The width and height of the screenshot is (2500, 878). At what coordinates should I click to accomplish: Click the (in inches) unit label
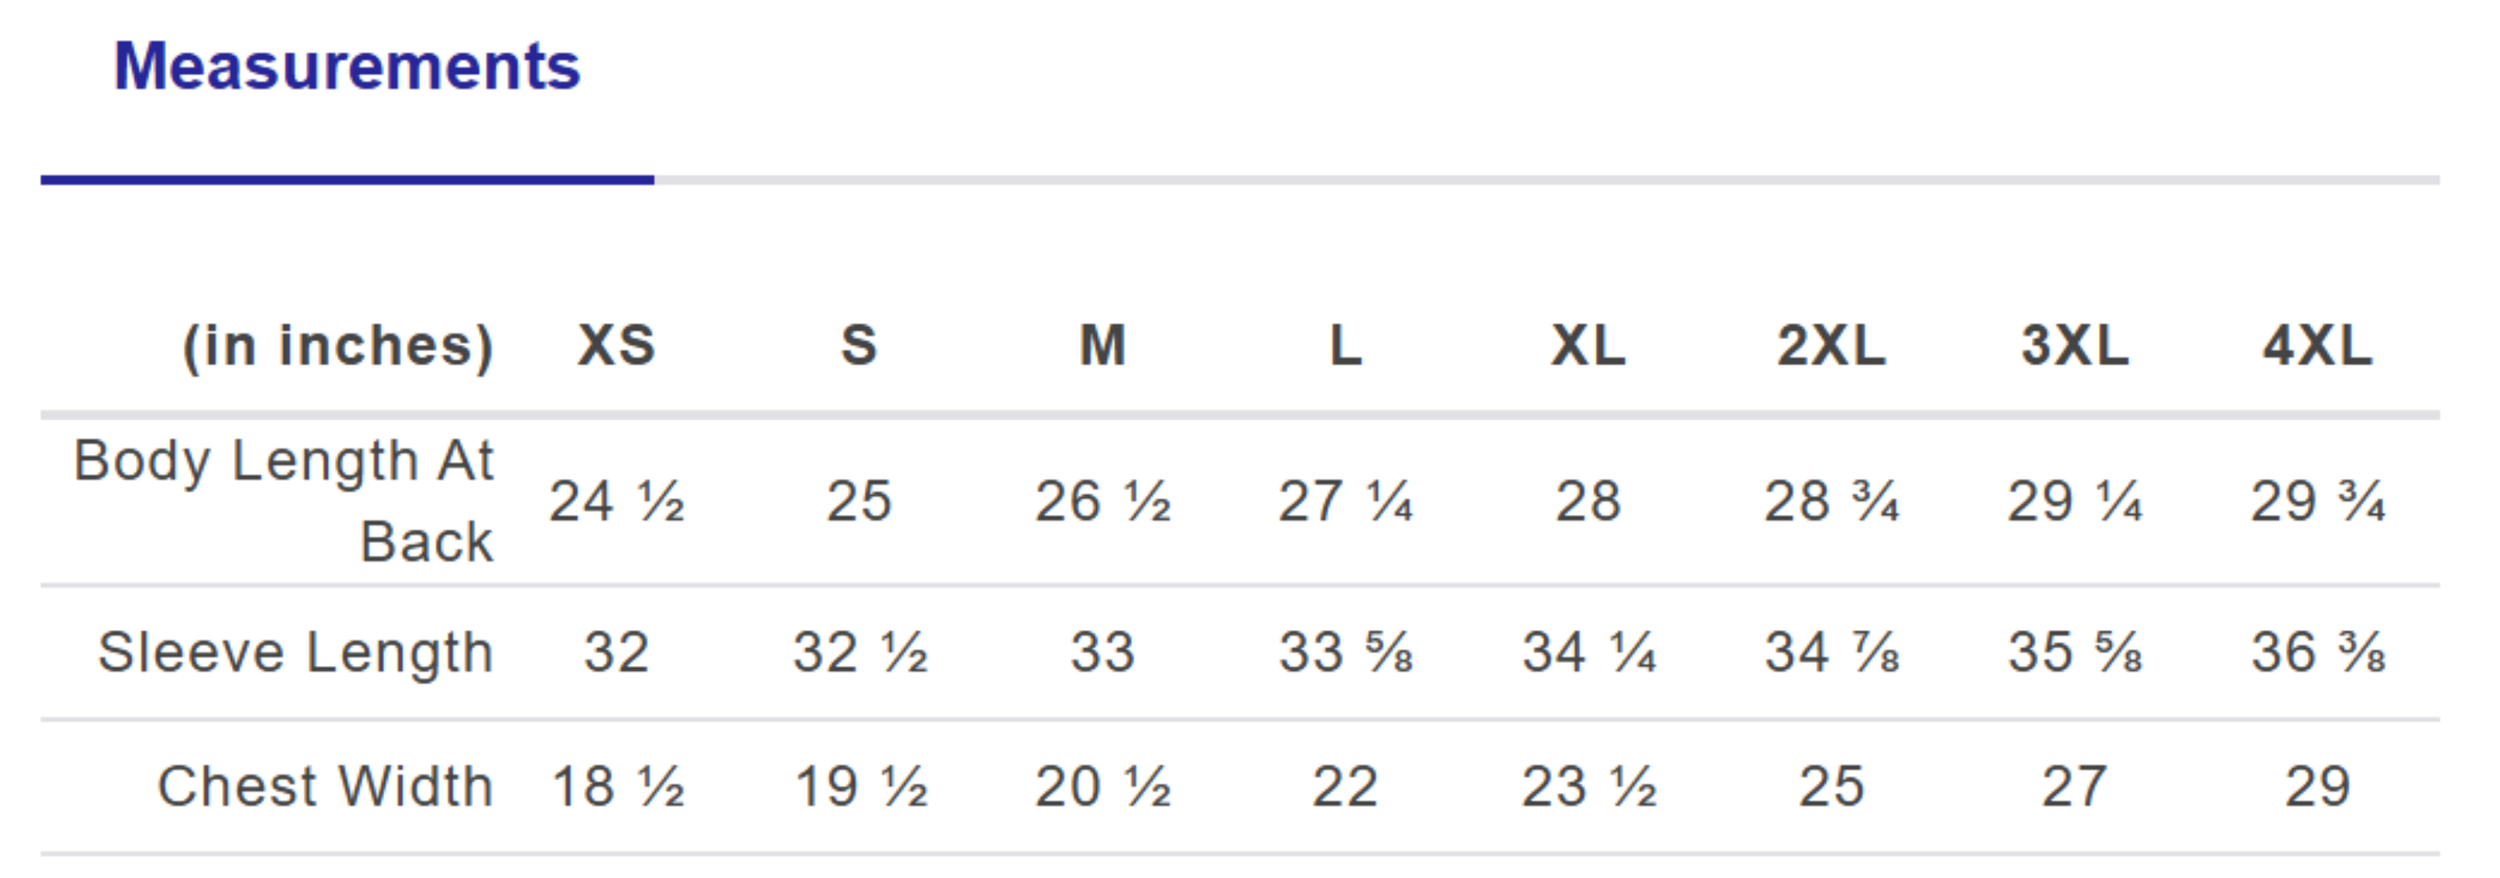coord(338,347)
